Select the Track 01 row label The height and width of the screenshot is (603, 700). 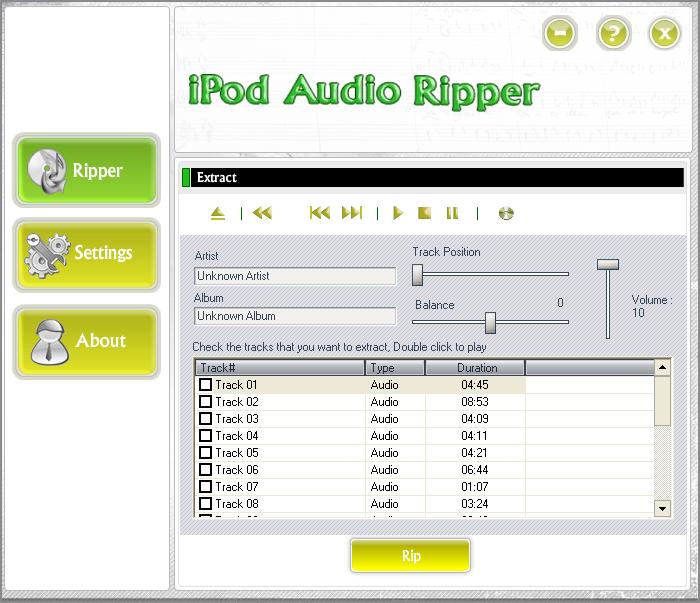click(x=236, y=385)
